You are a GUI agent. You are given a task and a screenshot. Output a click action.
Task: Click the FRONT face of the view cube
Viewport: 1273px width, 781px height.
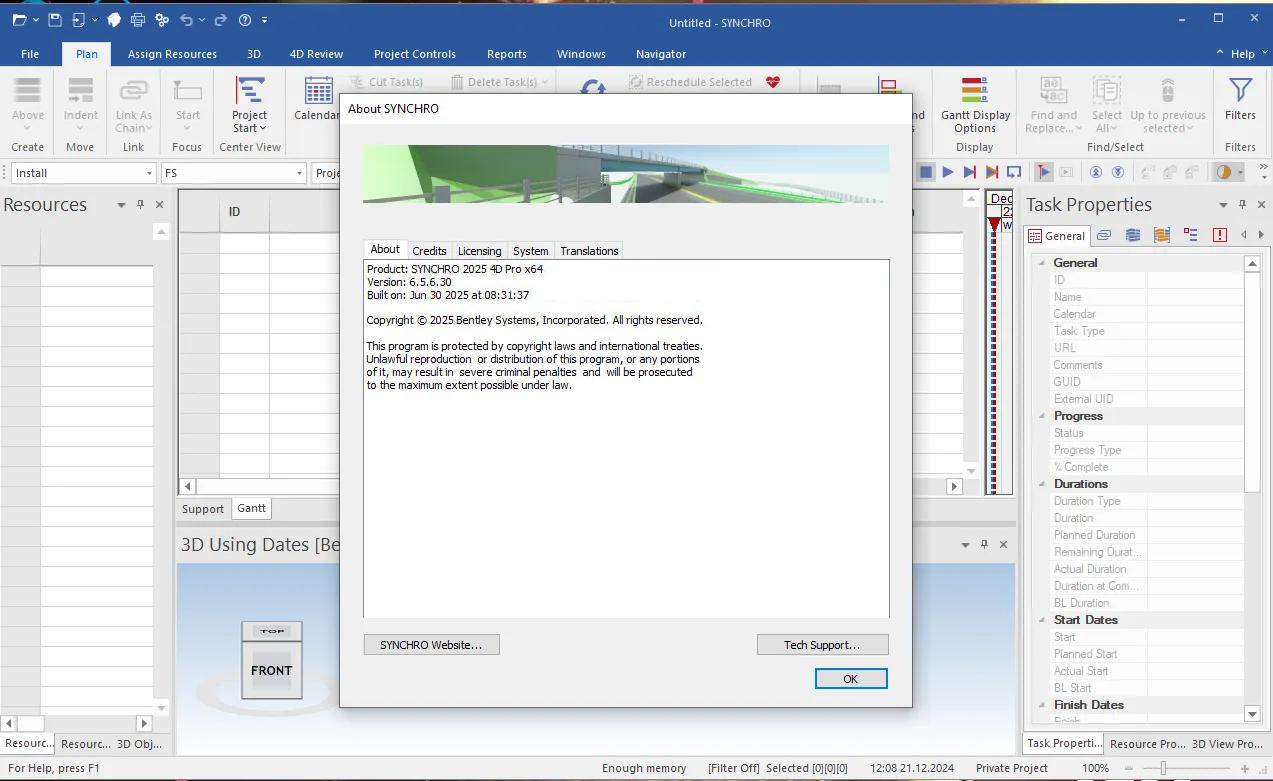(x=271, y=670)
